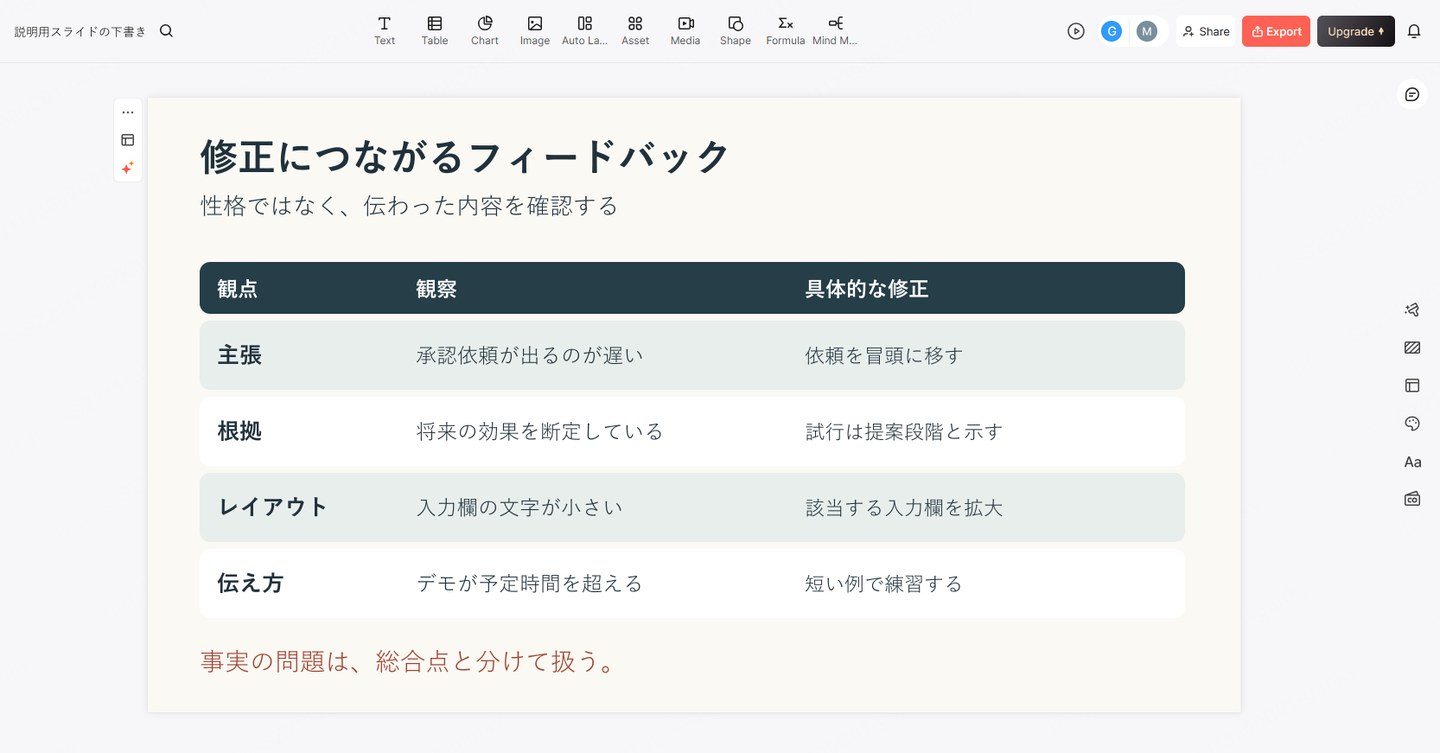This screenshot has width=1440, height=753.
Task: Click the Share button
Action: [x=1206, y=31]
